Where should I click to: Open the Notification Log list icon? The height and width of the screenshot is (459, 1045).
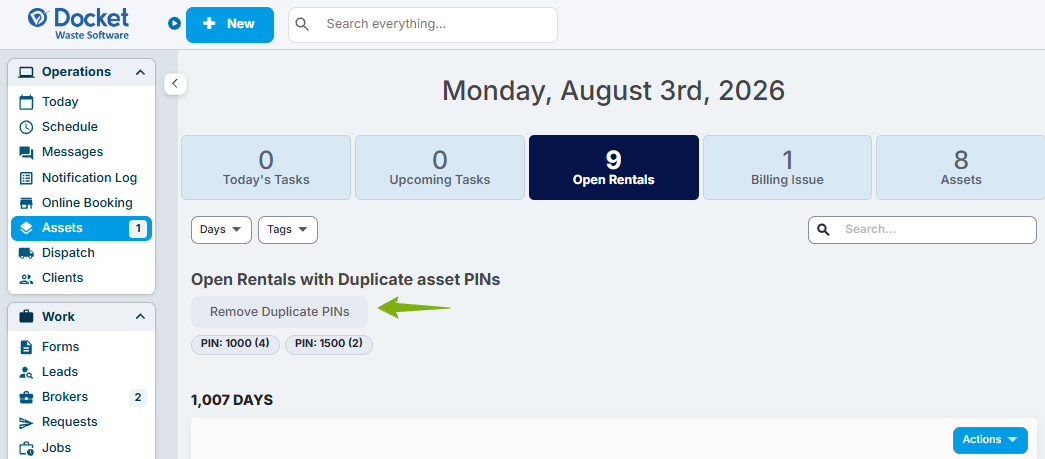(26, 178)
